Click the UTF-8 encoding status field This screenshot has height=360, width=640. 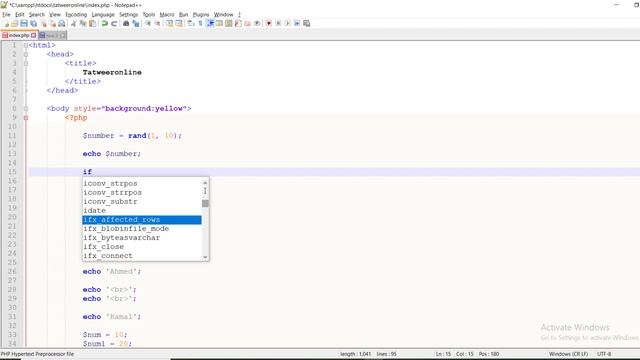(x=604, y=354)
